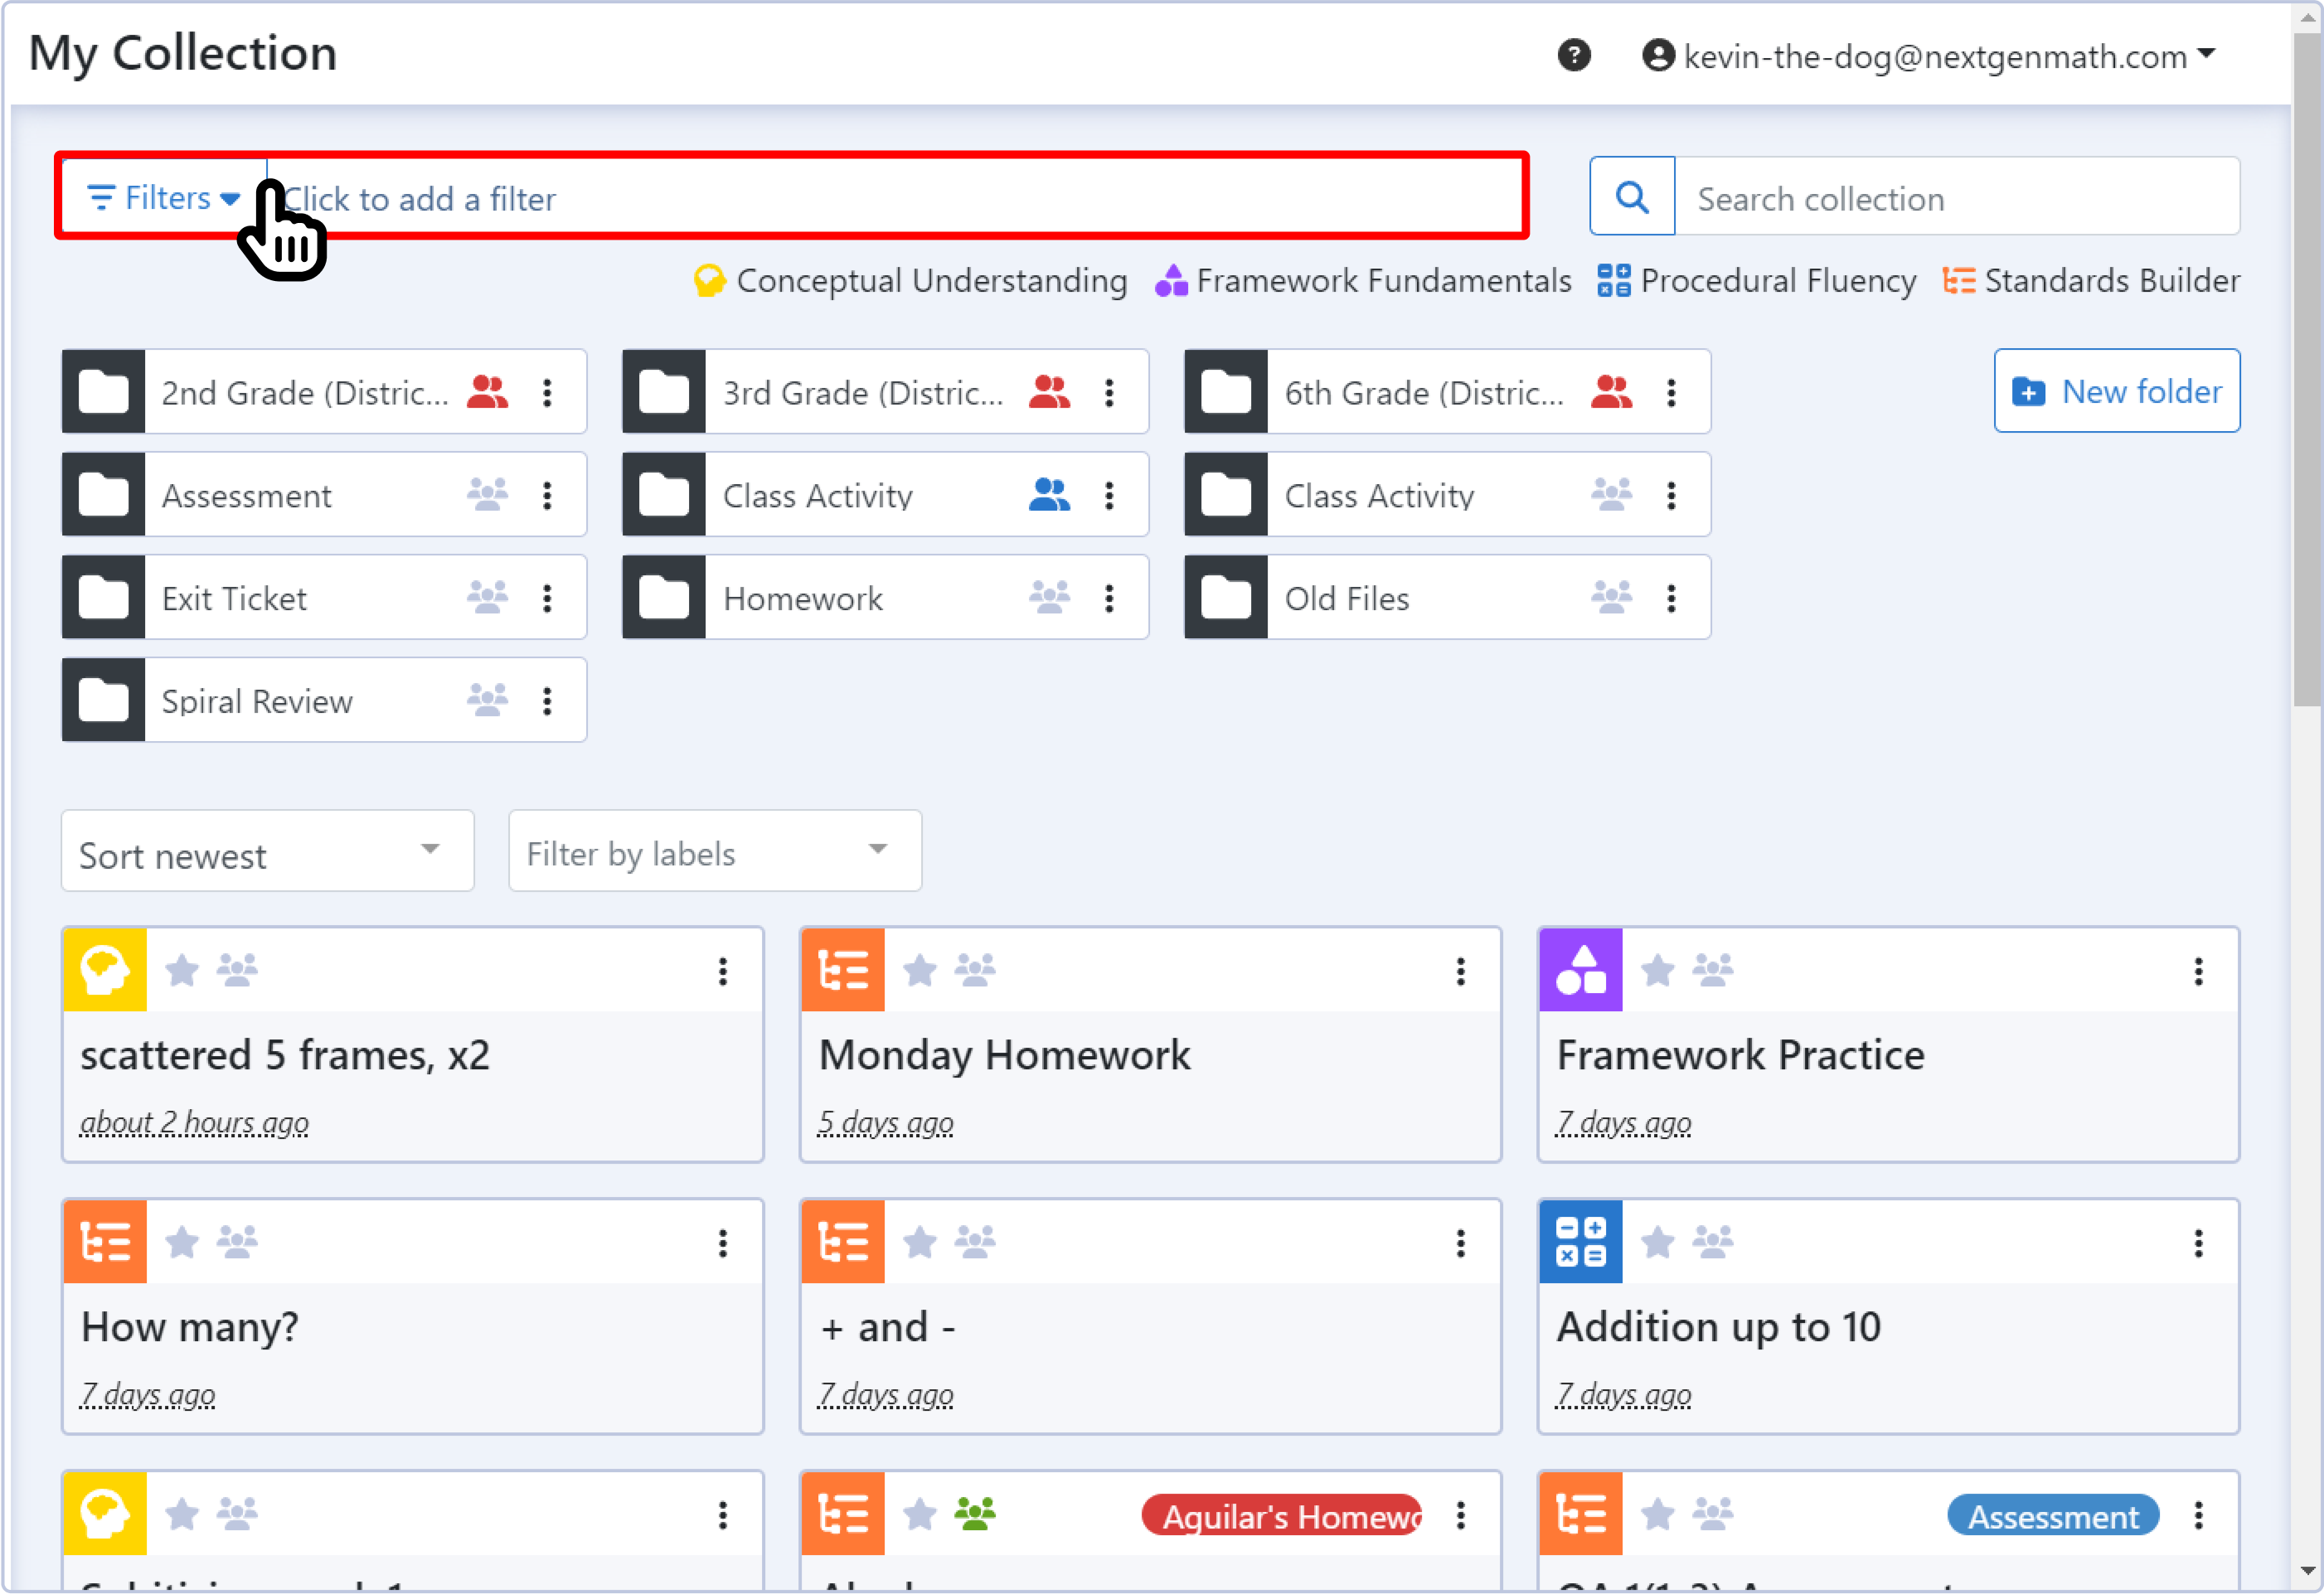Select the Framework Fundamentals filter
Viewport: 2324px width, 1594px height.
[x=1363, y=281]
